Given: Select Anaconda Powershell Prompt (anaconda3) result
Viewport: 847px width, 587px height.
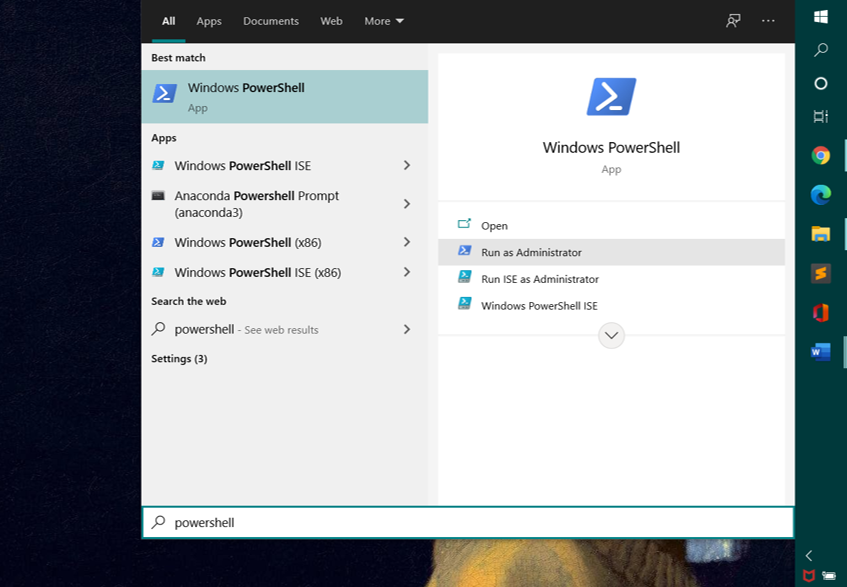Looking at the screenshot, I should (x=285, y=204).
